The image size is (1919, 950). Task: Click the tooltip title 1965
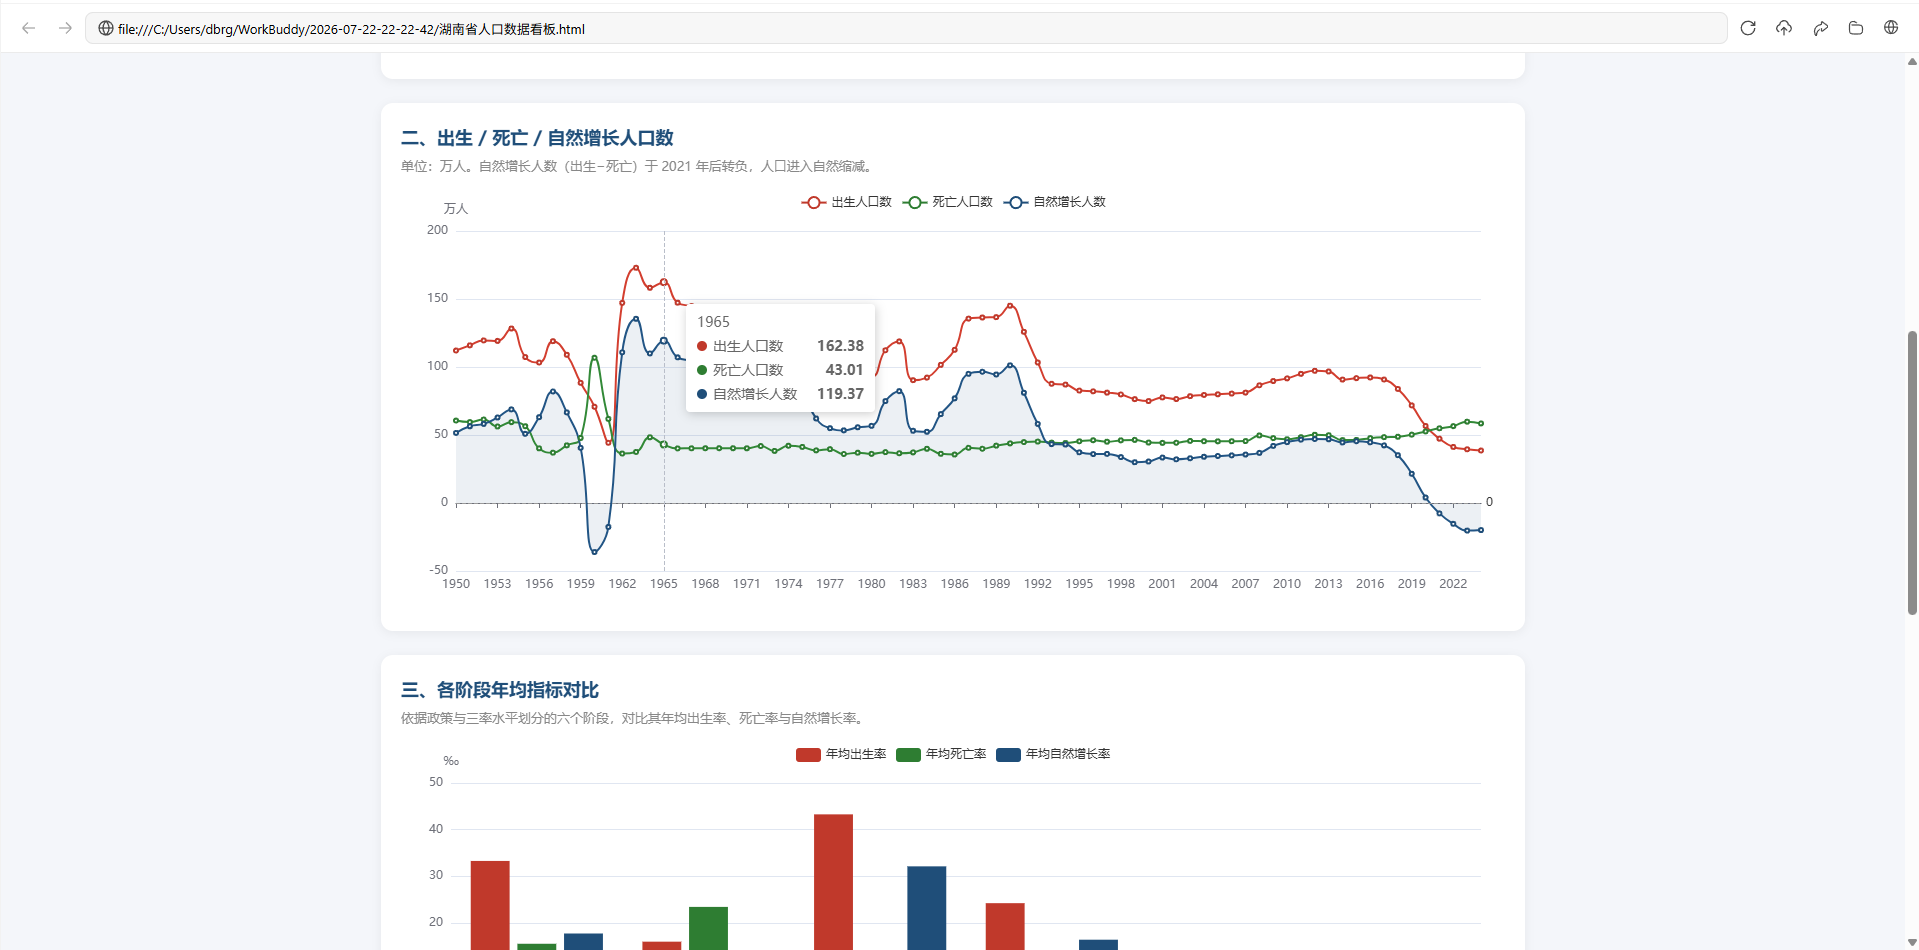(x=713, y=322)
